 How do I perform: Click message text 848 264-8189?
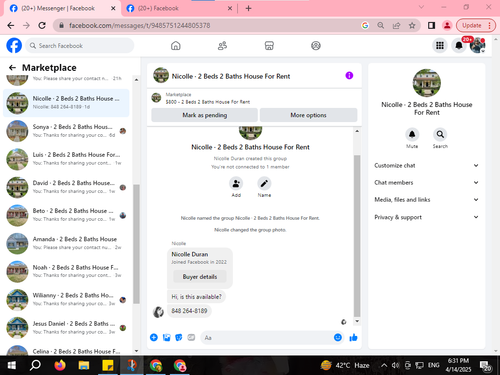point(189,311)
